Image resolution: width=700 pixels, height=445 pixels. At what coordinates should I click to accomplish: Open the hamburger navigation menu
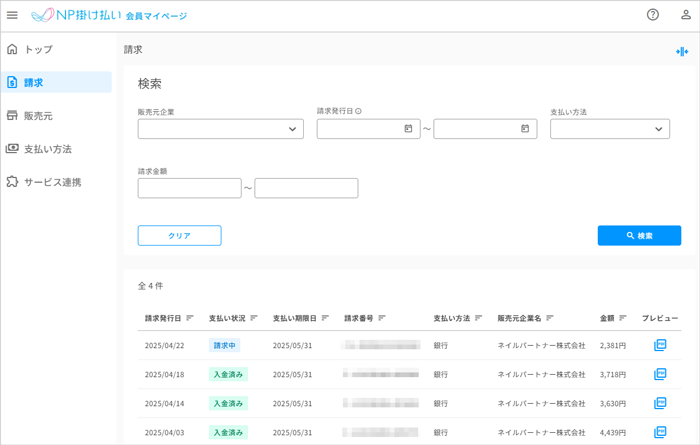(x=12, y=15)
